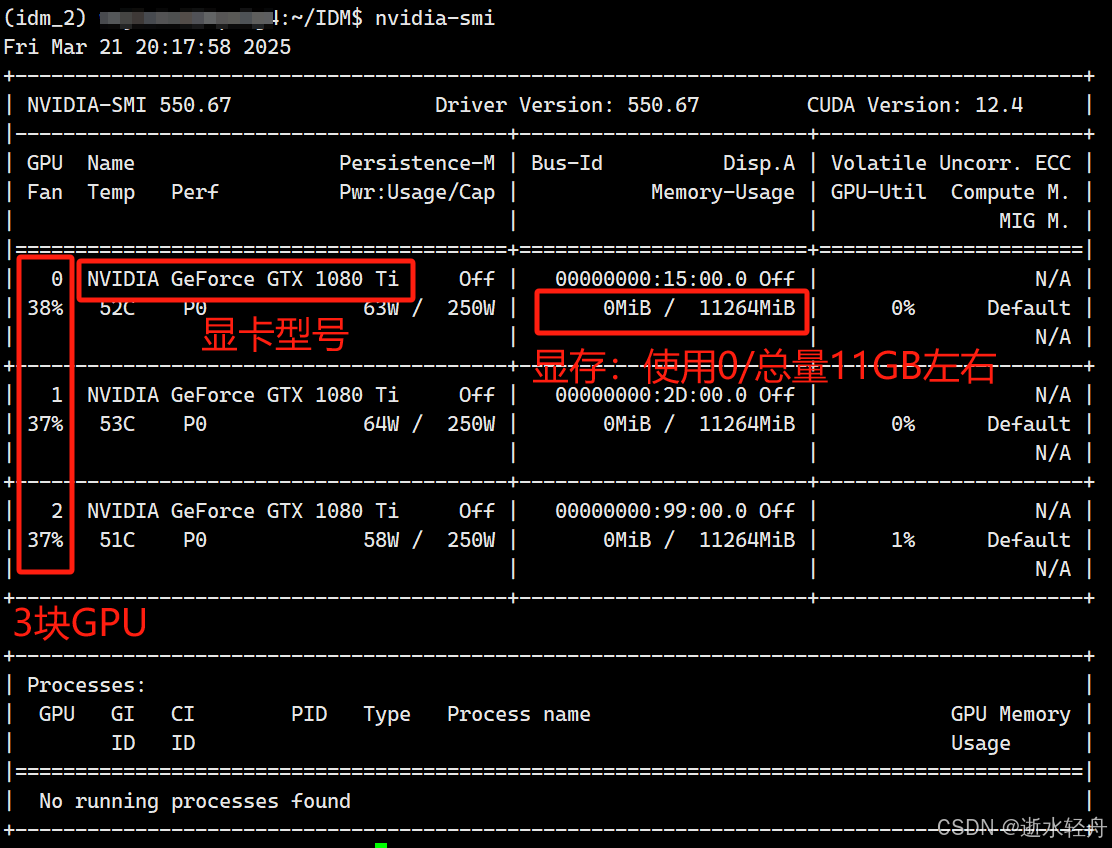Click GPU 2 power usage 58W

click(382, 540)
